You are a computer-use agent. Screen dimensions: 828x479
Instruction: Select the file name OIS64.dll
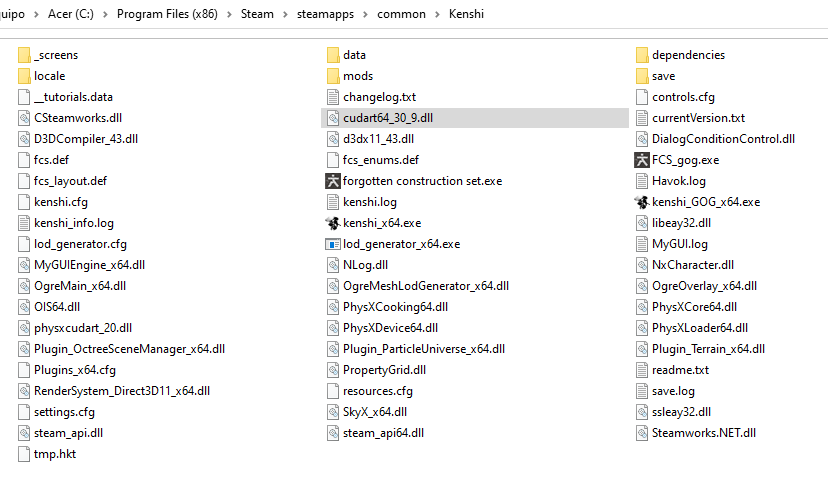coord(57,307)
